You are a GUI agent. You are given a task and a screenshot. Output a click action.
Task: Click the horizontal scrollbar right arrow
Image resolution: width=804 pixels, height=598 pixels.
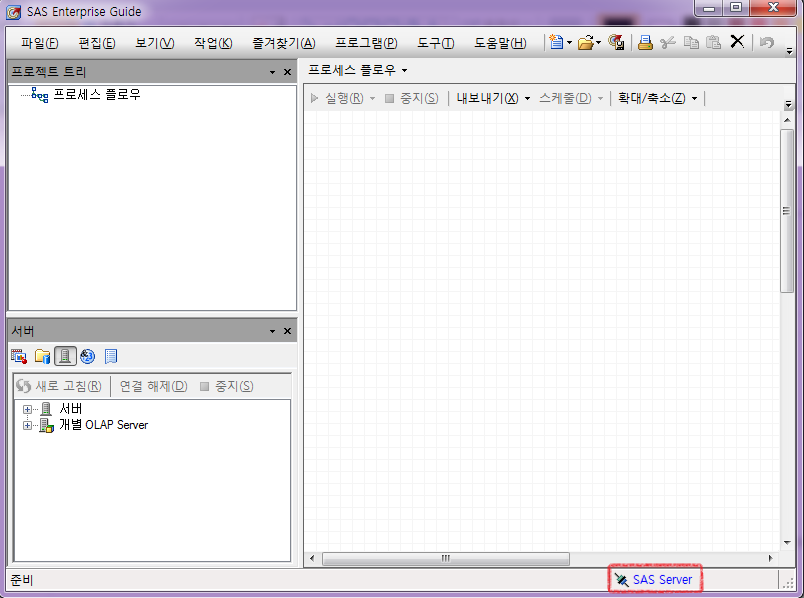pos(770,559)
